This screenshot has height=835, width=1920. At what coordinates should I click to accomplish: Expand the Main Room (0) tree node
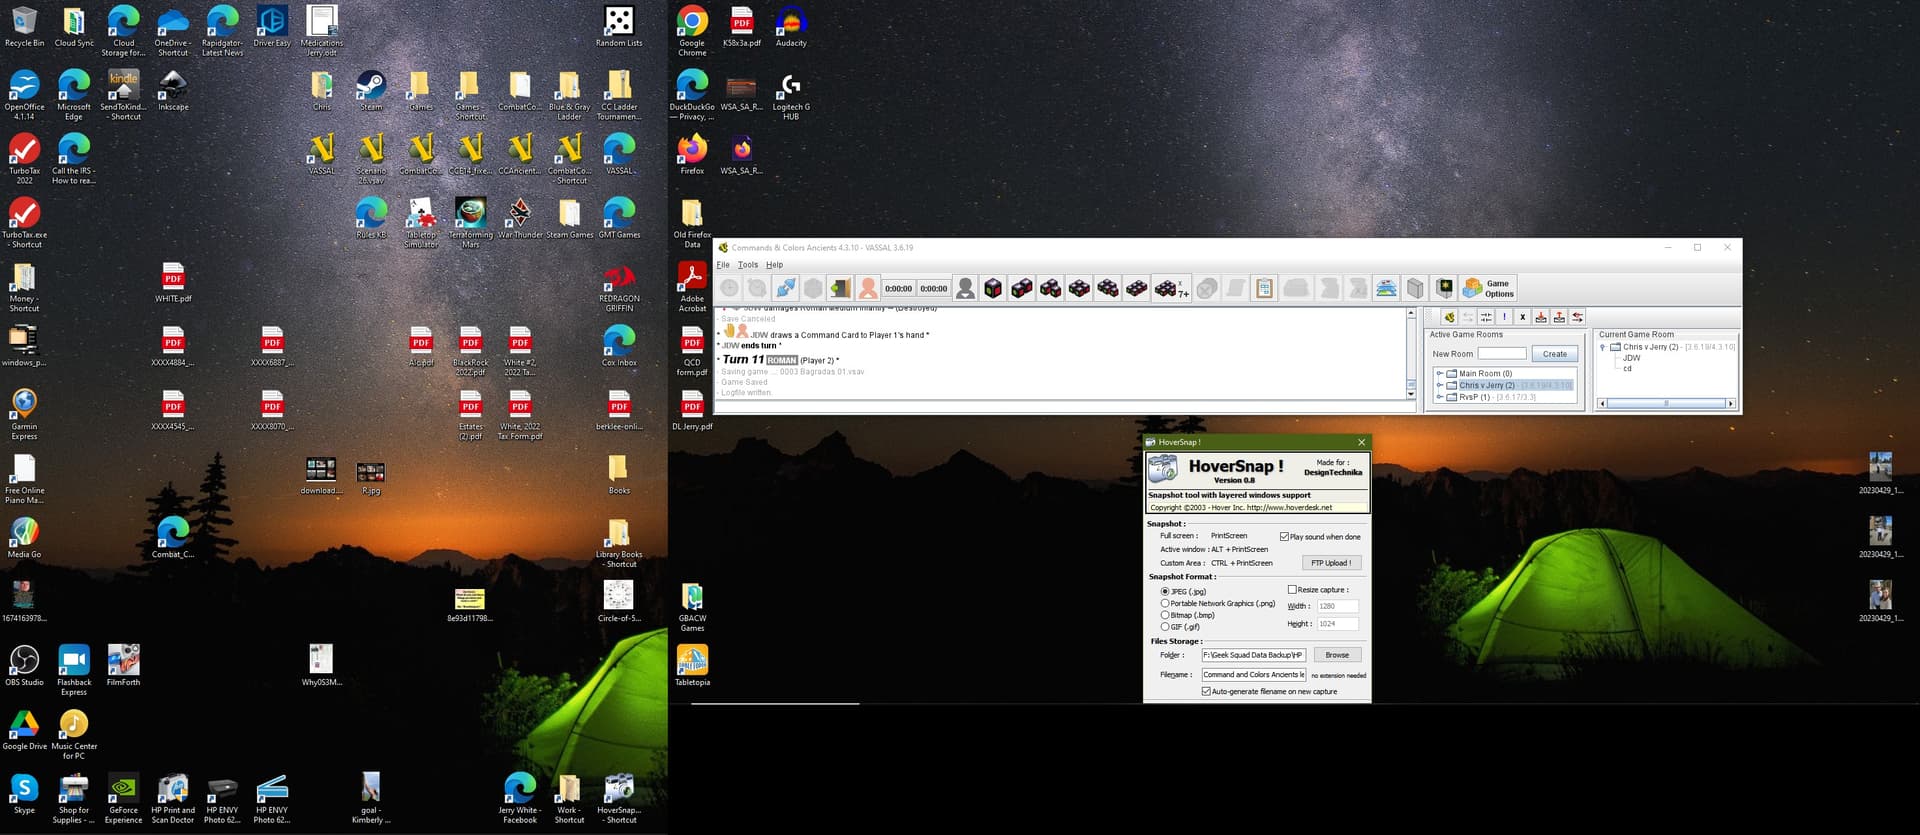click(1440, 373)
